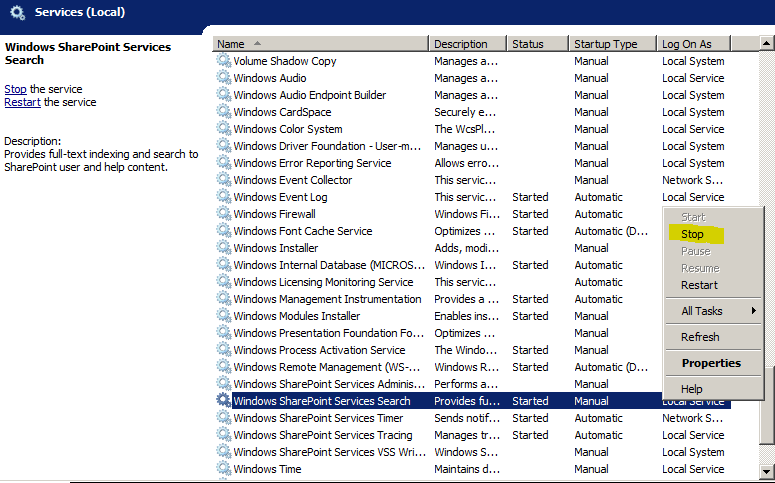Image resolution: width=775 pixels, height=483 pixels.
Task: Click the Windows Driver Foundation gear icon
Action: (223, 146)
